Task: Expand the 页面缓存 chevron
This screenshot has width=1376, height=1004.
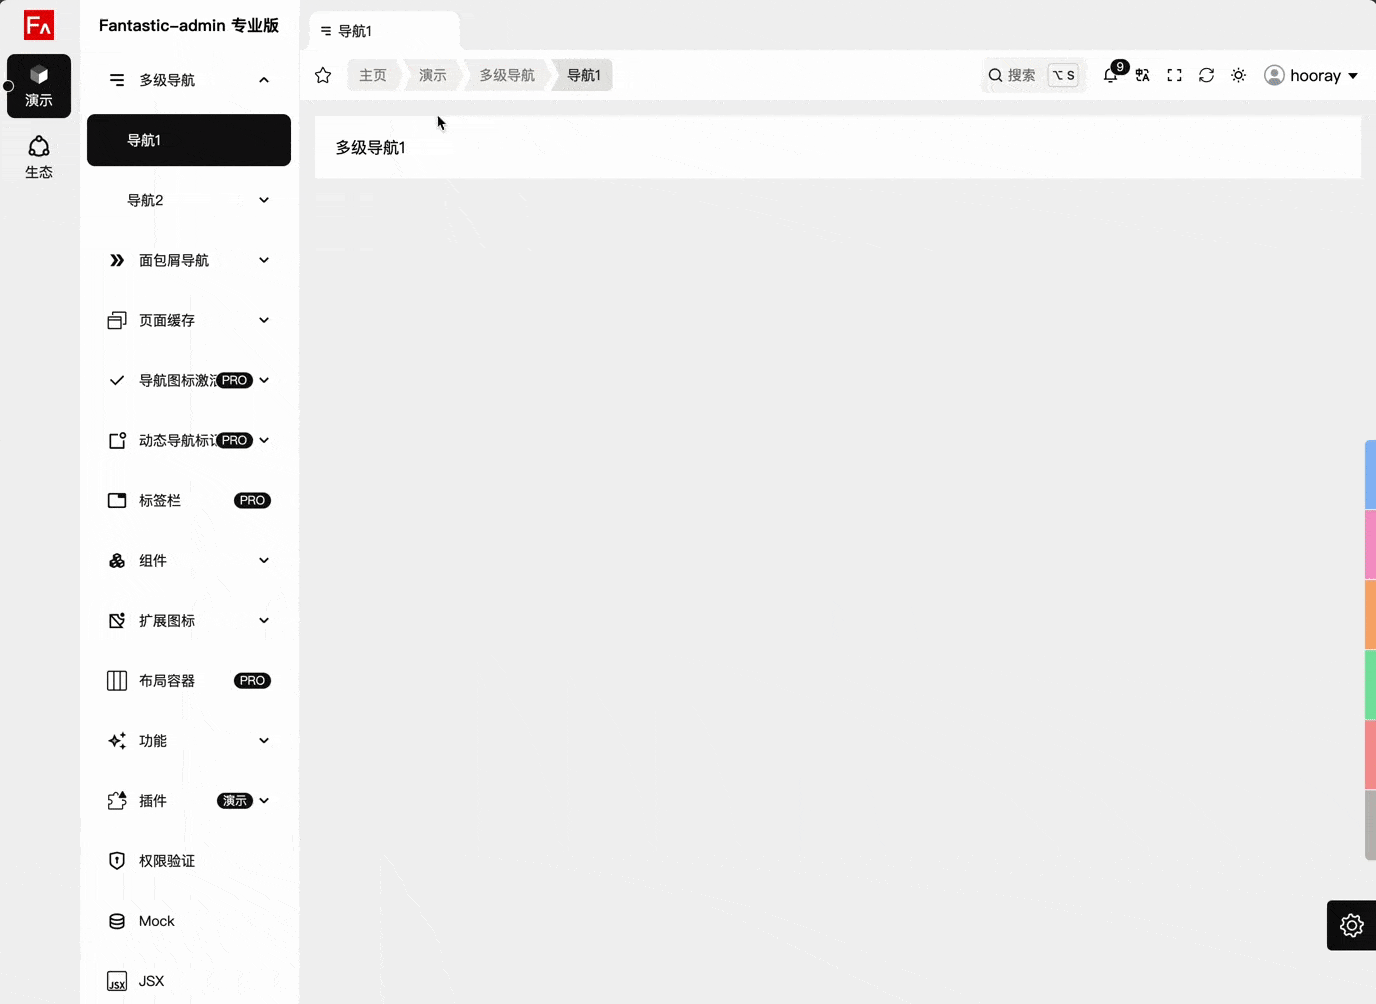Action: click(x=264, y=320)
